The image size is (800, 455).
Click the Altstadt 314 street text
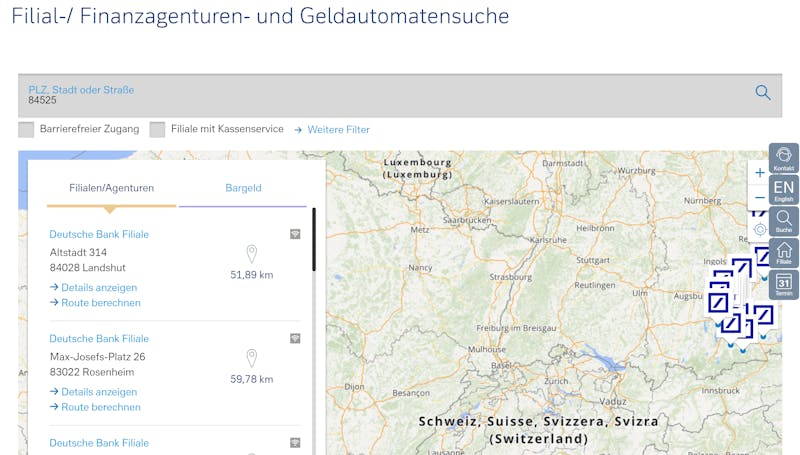pyautogui.click(x=78, y=252)
